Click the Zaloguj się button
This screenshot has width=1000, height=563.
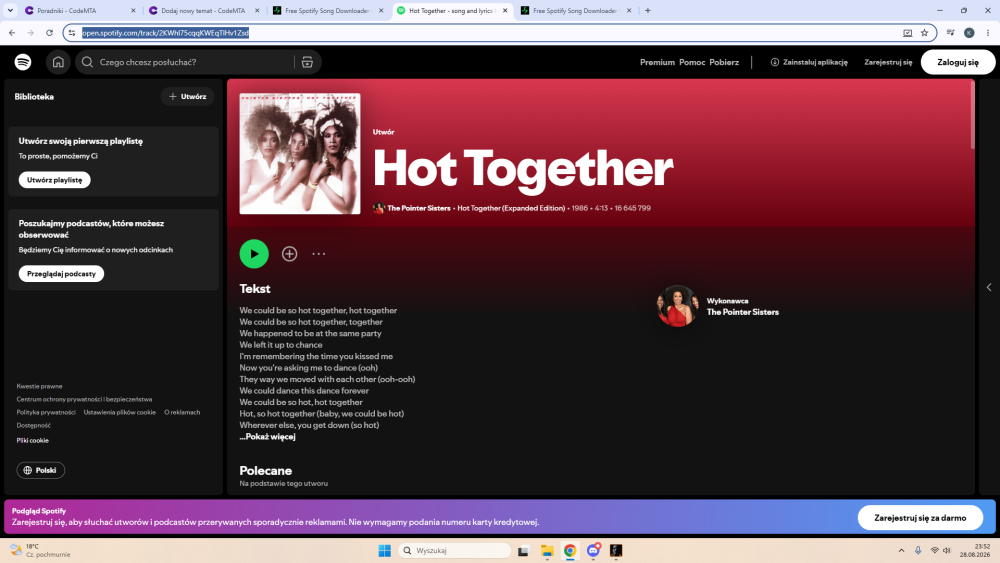(957, 62)
